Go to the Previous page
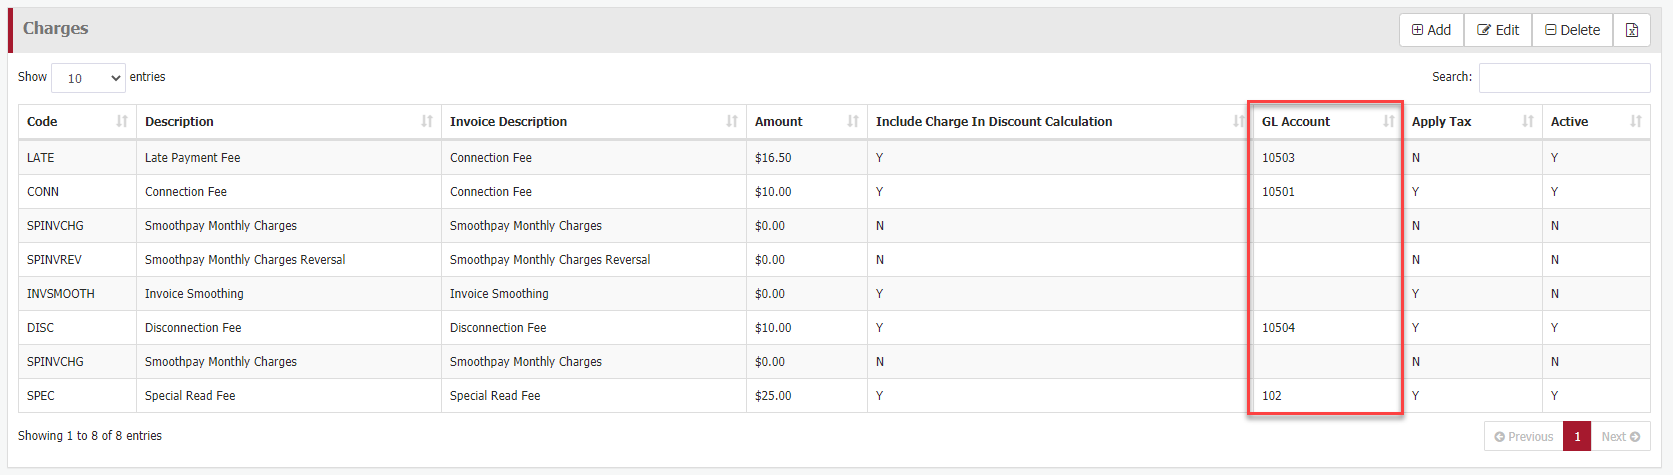This screenshot has width=1673, height=475. point(1523,437)
